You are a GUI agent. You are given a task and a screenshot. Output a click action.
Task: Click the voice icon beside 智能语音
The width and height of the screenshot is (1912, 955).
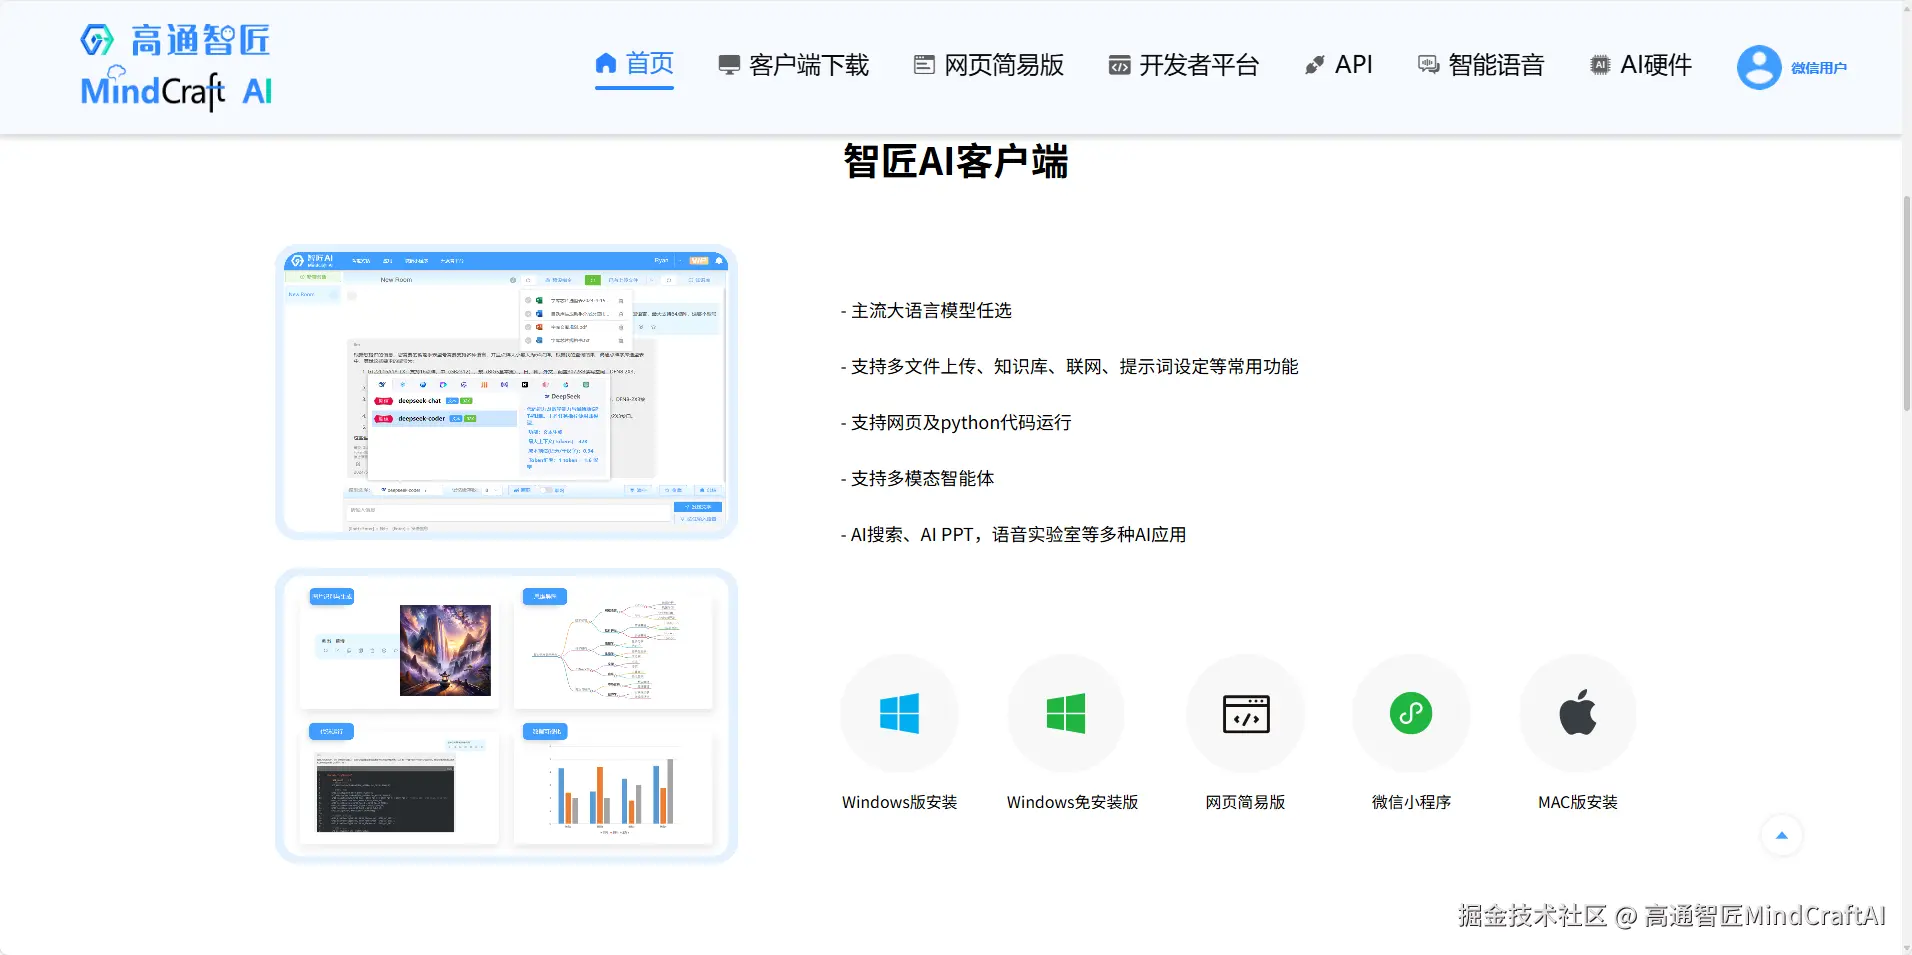(1428, 66)
